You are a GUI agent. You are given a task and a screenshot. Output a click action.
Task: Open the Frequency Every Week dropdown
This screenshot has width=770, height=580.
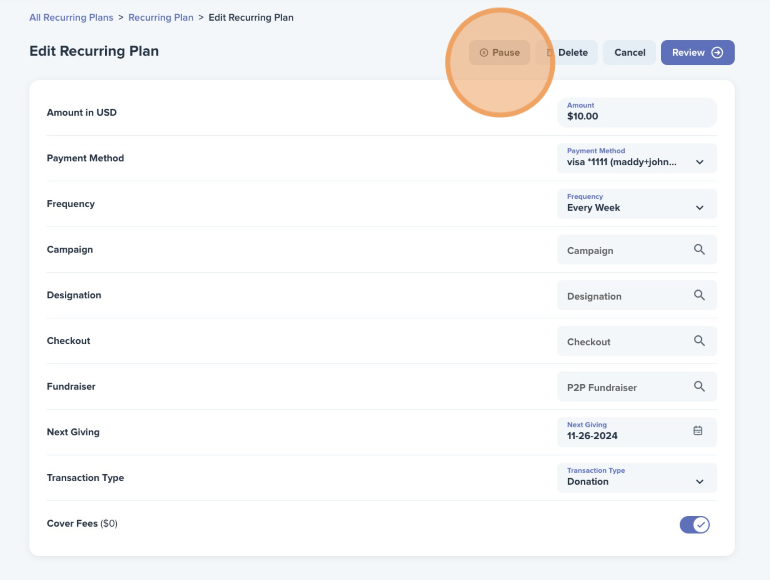pos(637,204)
